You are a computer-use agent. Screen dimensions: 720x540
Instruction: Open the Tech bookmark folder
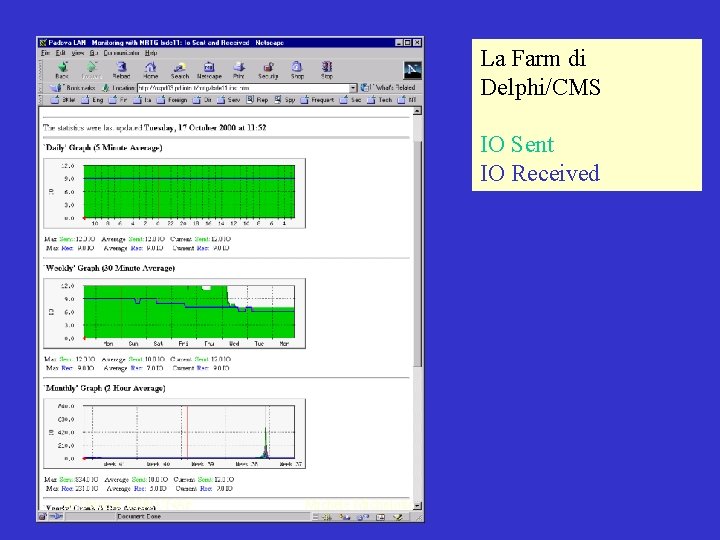click(380, 100)
